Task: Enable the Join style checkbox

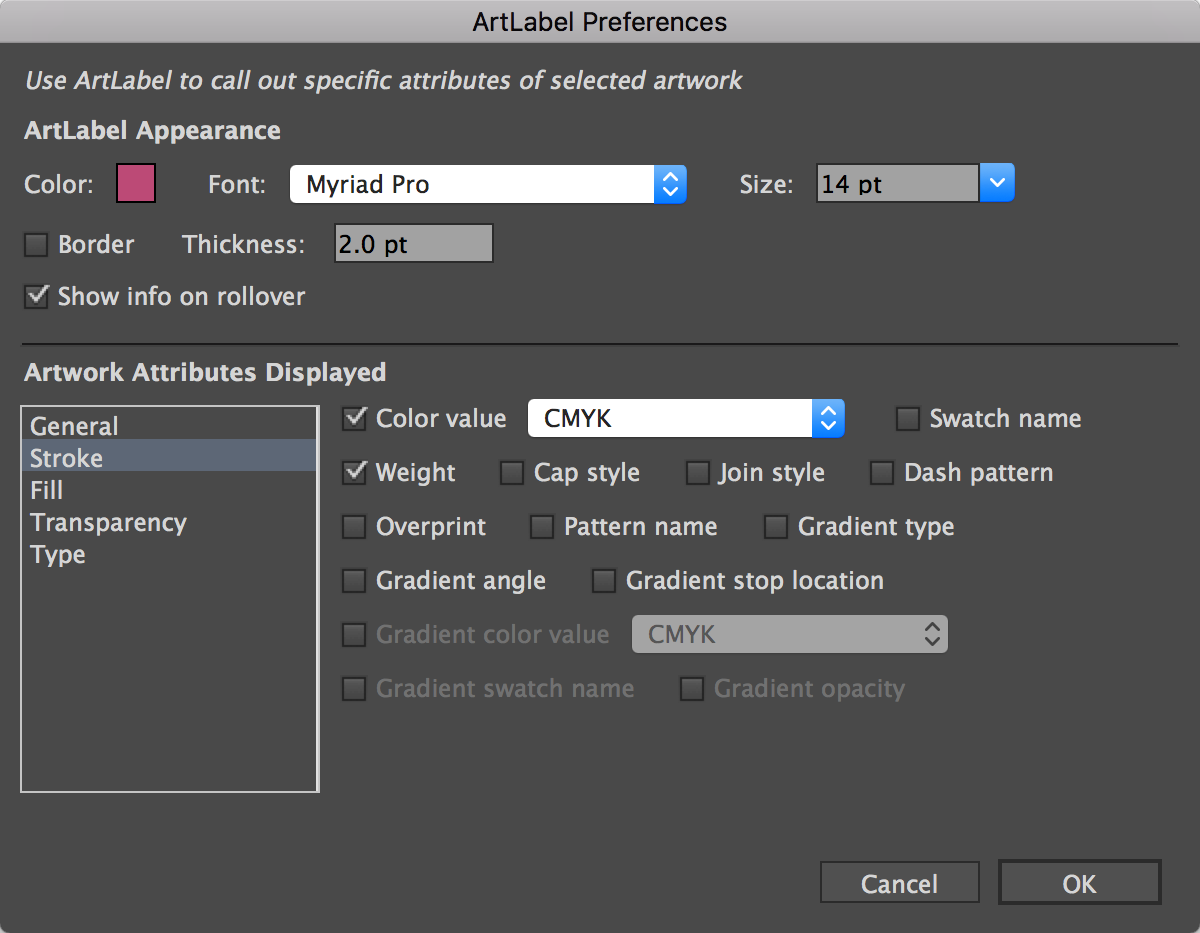Action: [x=697, y=473]
